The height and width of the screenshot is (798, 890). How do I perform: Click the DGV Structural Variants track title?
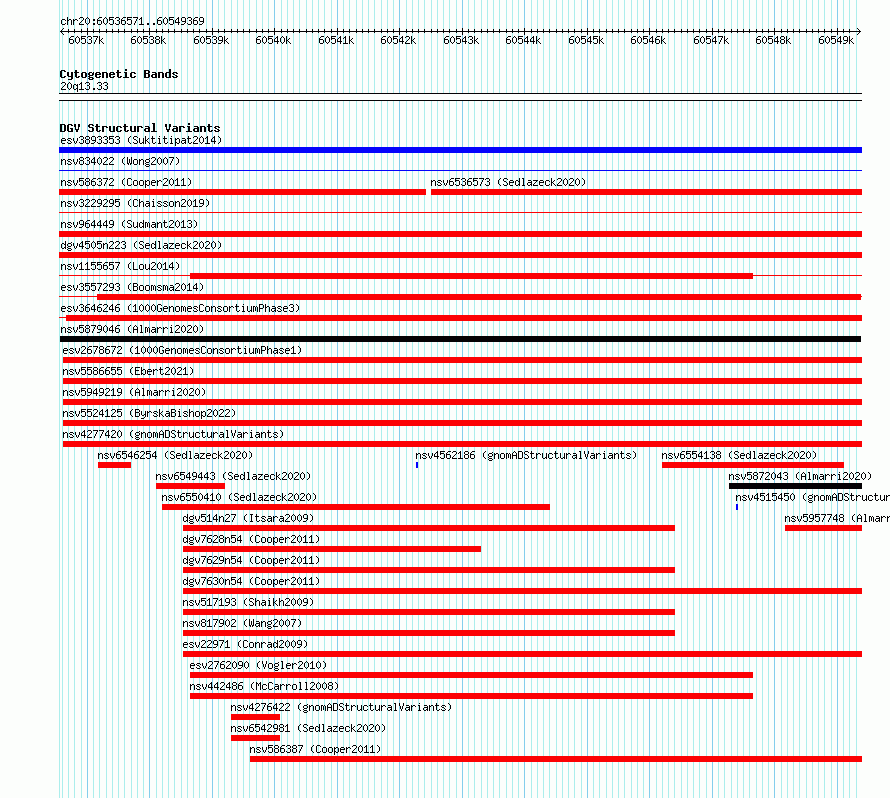140,128
